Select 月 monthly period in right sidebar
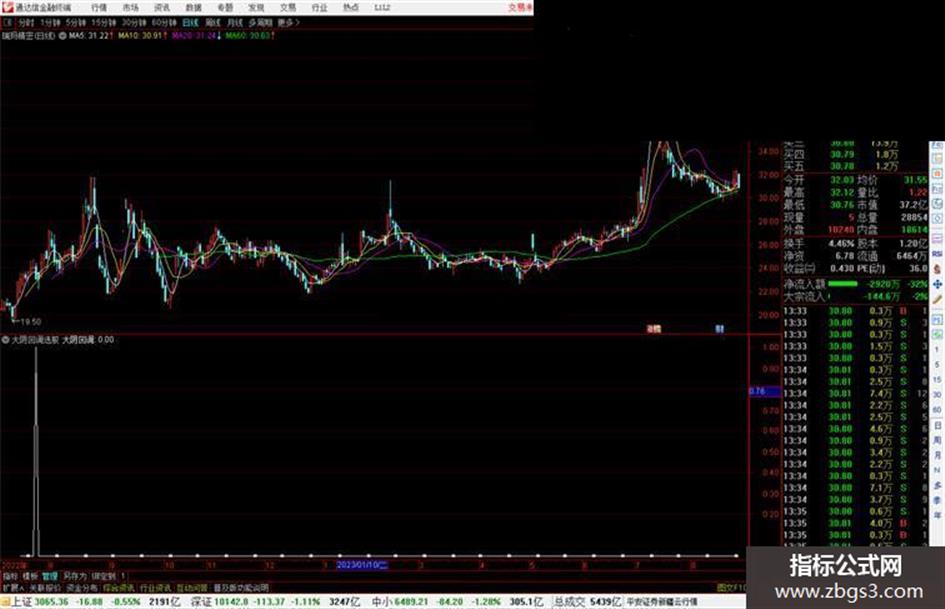Screen dimensions: 945x609 coord(937,455)
